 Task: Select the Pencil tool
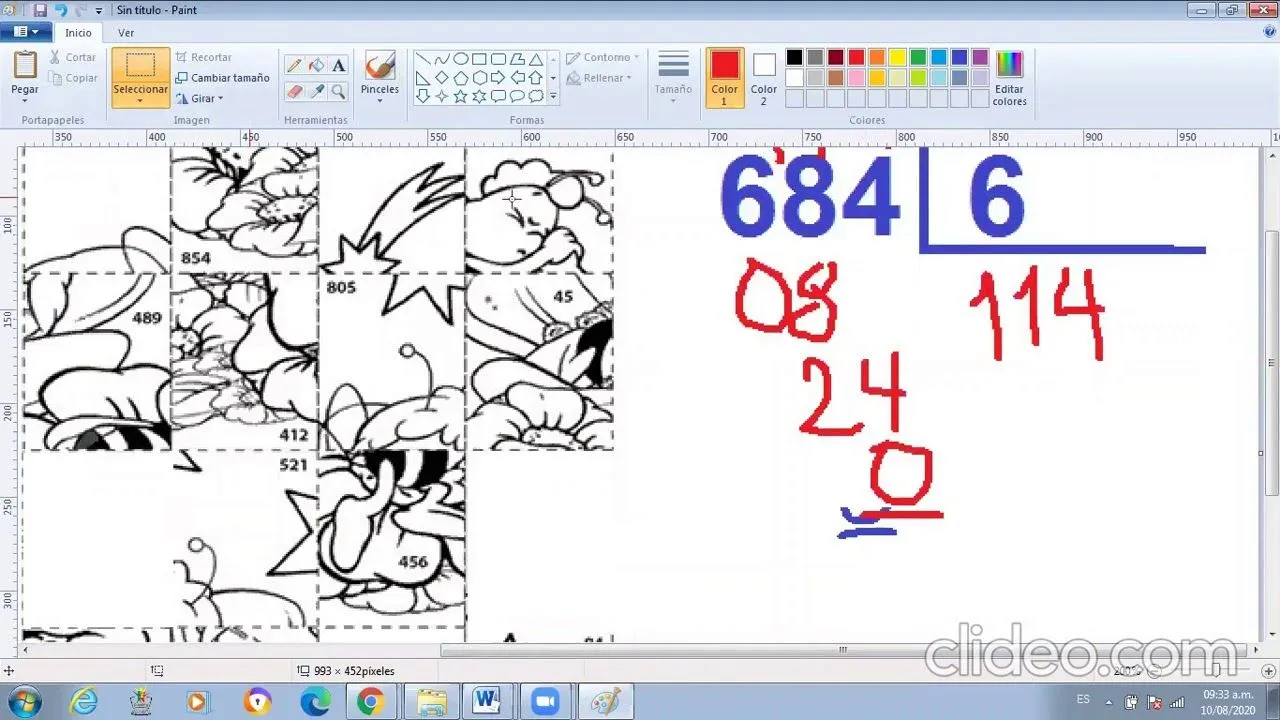[x=294, y=66]
